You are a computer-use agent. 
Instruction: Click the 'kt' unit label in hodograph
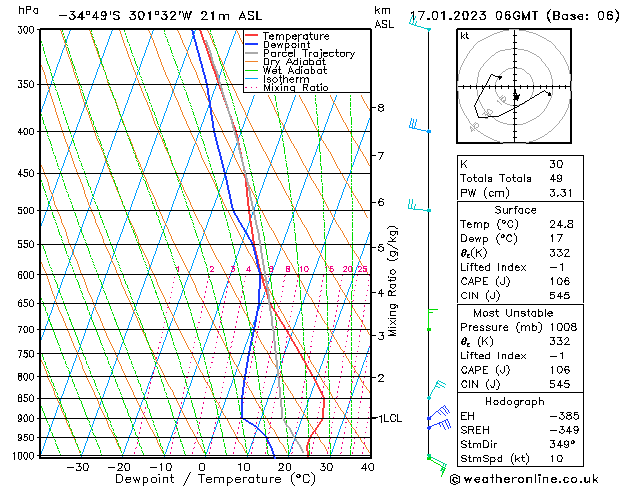pos(465,36)
